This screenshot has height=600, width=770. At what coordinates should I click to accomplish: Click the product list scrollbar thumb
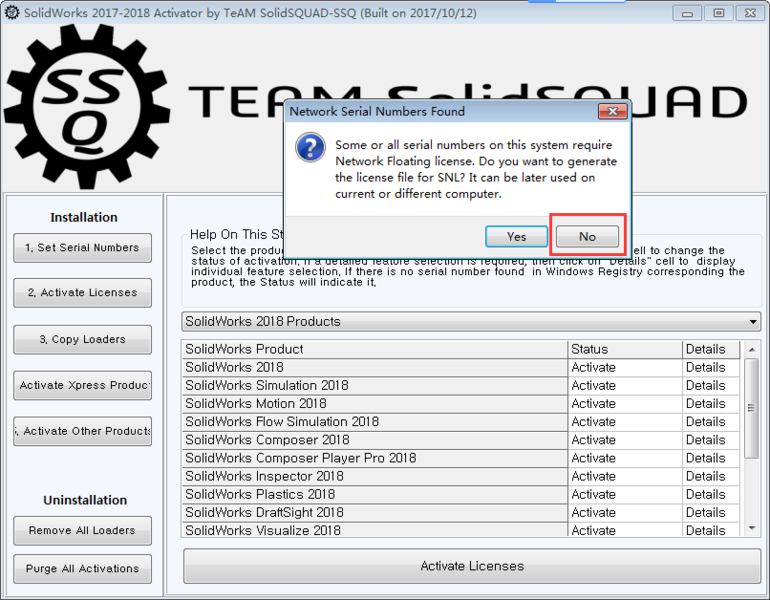tap(751, 409)
